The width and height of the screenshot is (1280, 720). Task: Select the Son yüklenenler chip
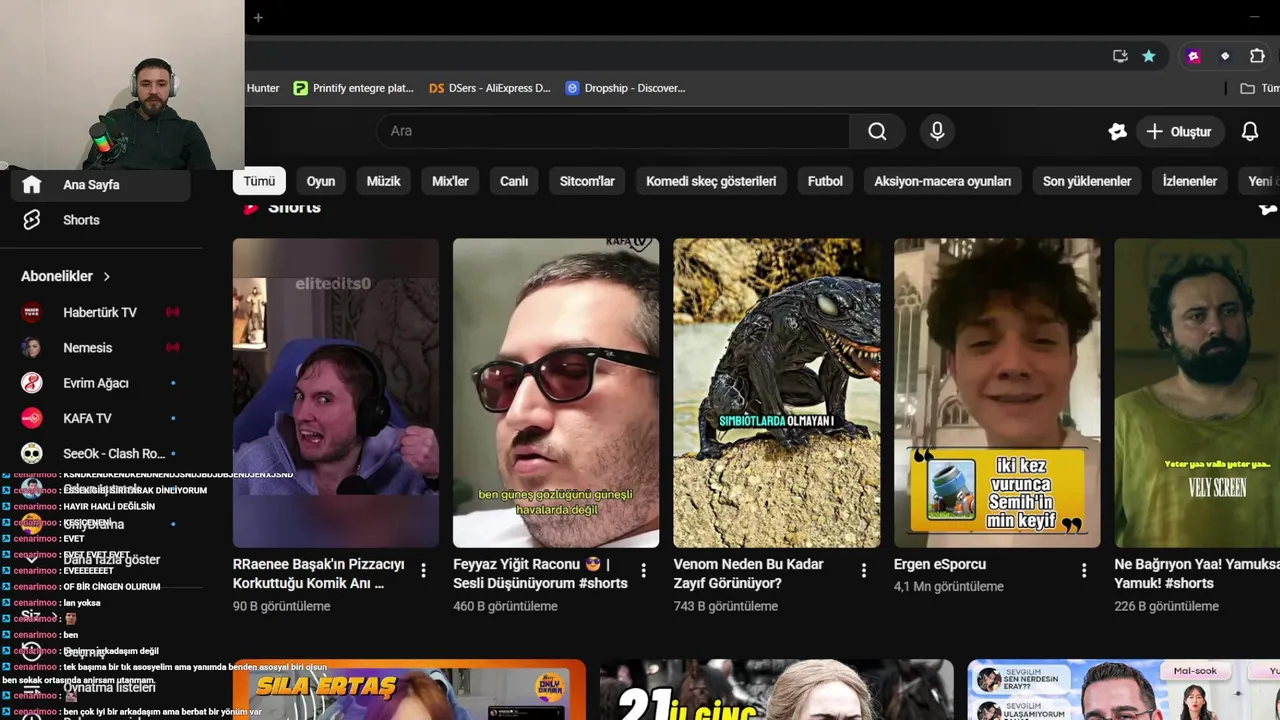(x=1087, y=181)
